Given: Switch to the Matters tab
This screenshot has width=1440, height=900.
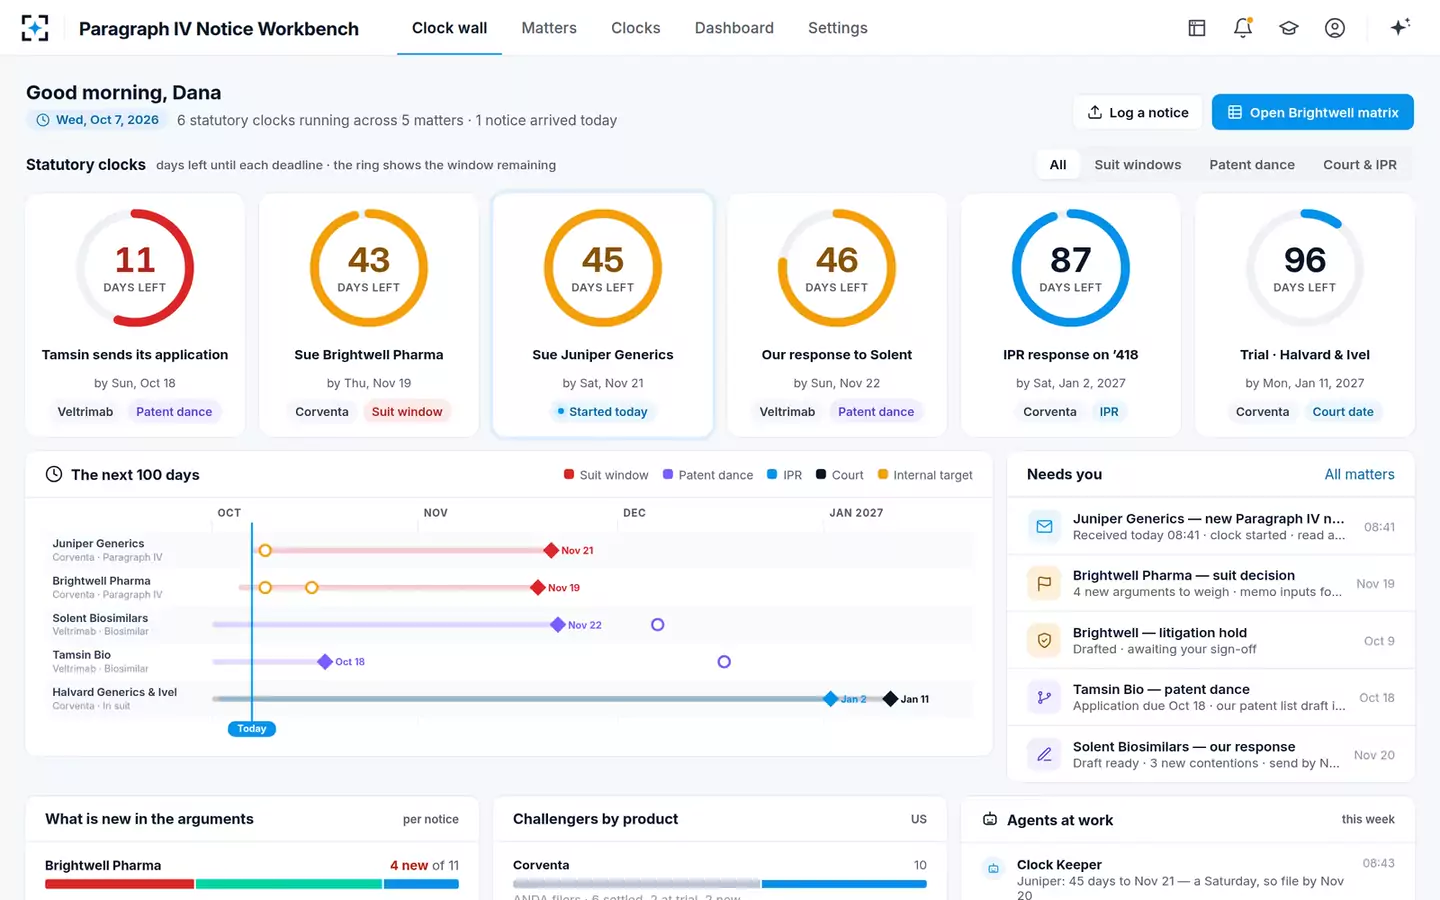Looking at the screenshot, I should point(549,28).
